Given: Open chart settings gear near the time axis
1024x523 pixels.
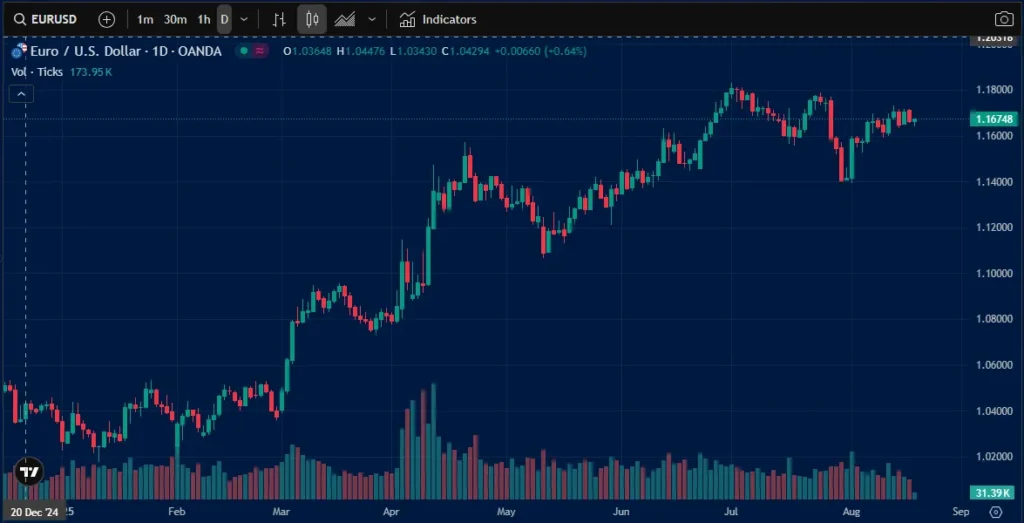Looking at the screenshot, I should pos(995,511).
